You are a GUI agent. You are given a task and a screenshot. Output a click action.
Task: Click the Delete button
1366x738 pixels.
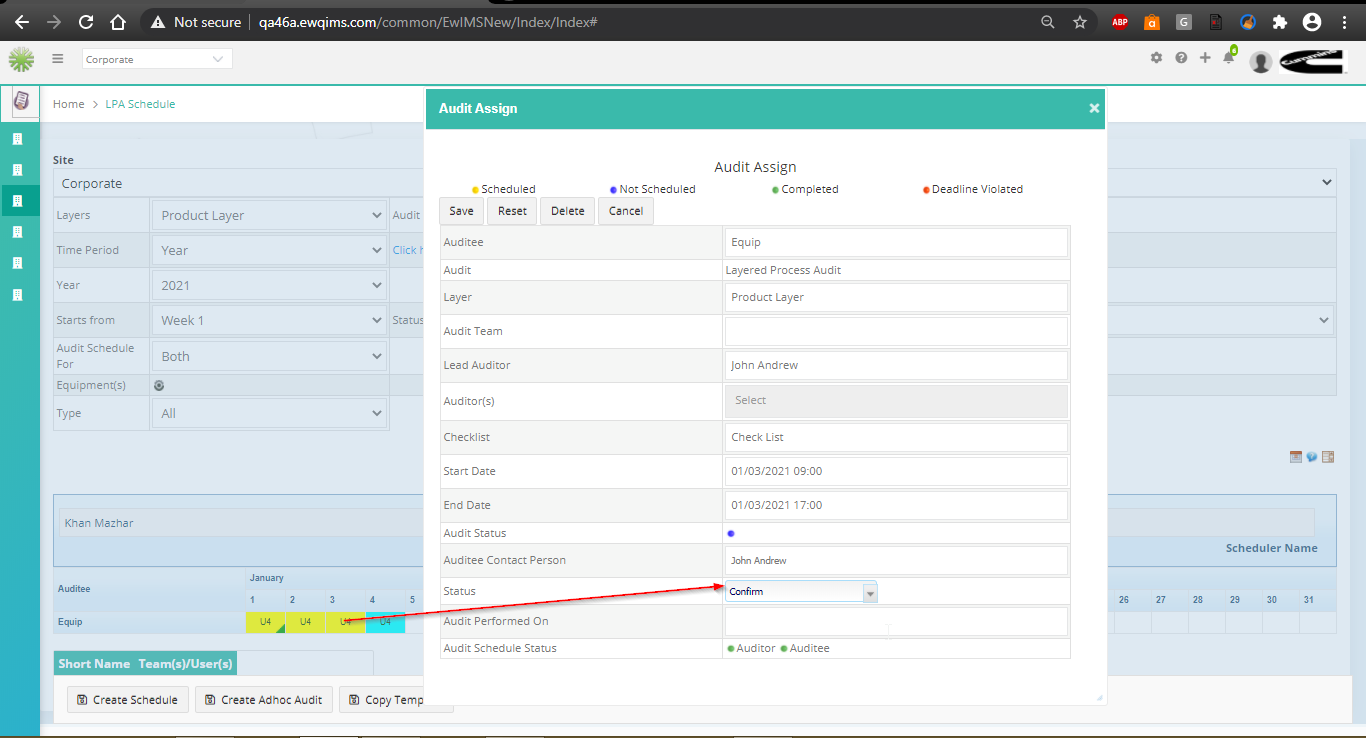(x=567, y=211)
